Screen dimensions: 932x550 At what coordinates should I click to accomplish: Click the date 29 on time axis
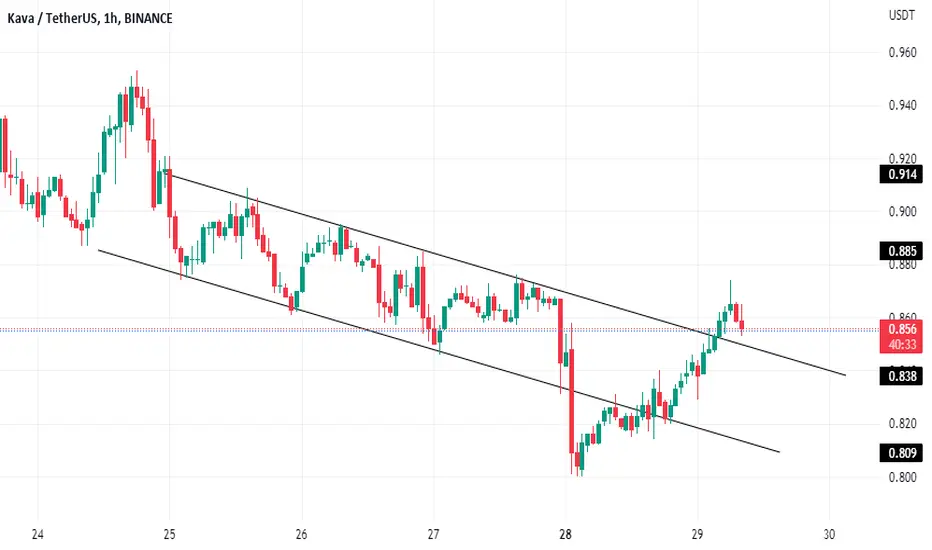pyautogui.click(x=697, y=534)
